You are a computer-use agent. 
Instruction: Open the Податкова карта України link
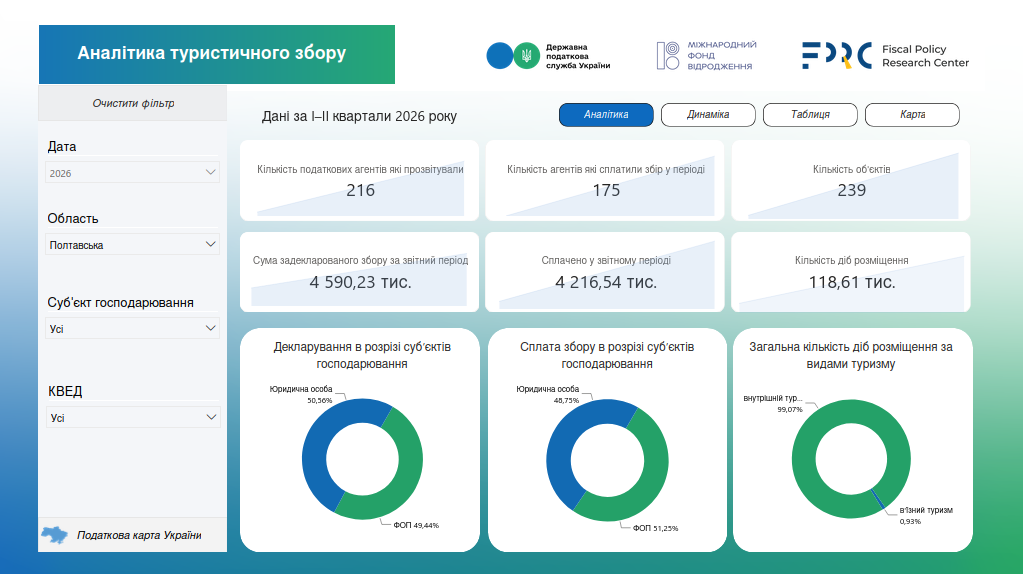[x=139, y=536]
